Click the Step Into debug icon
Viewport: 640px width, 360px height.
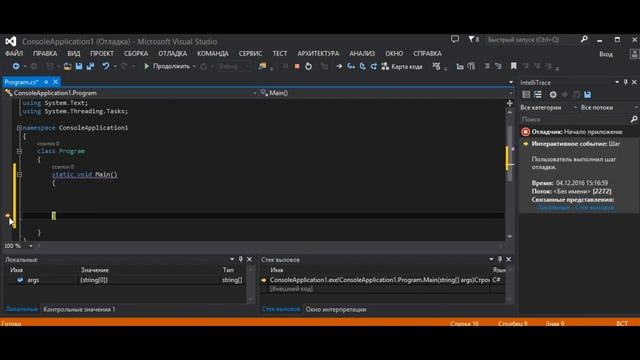click(x=351, y=66)
